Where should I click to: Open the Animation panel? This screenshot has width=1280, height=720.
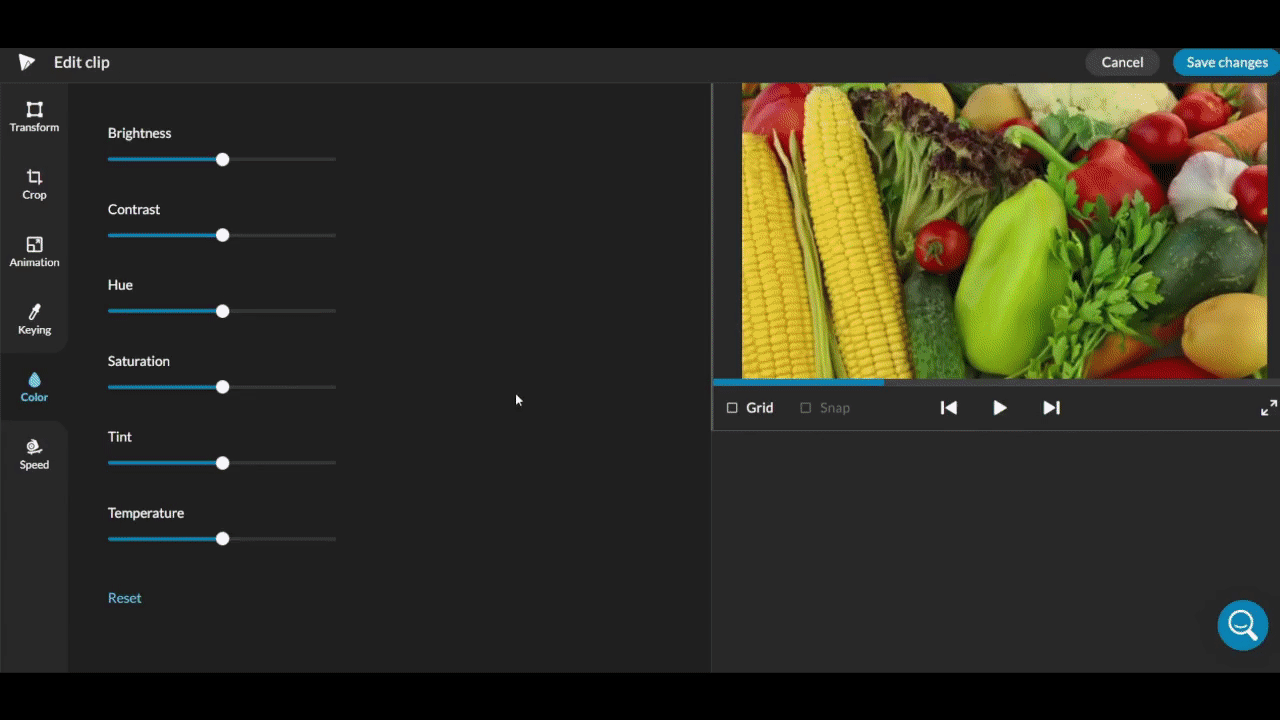pos(34,252)
